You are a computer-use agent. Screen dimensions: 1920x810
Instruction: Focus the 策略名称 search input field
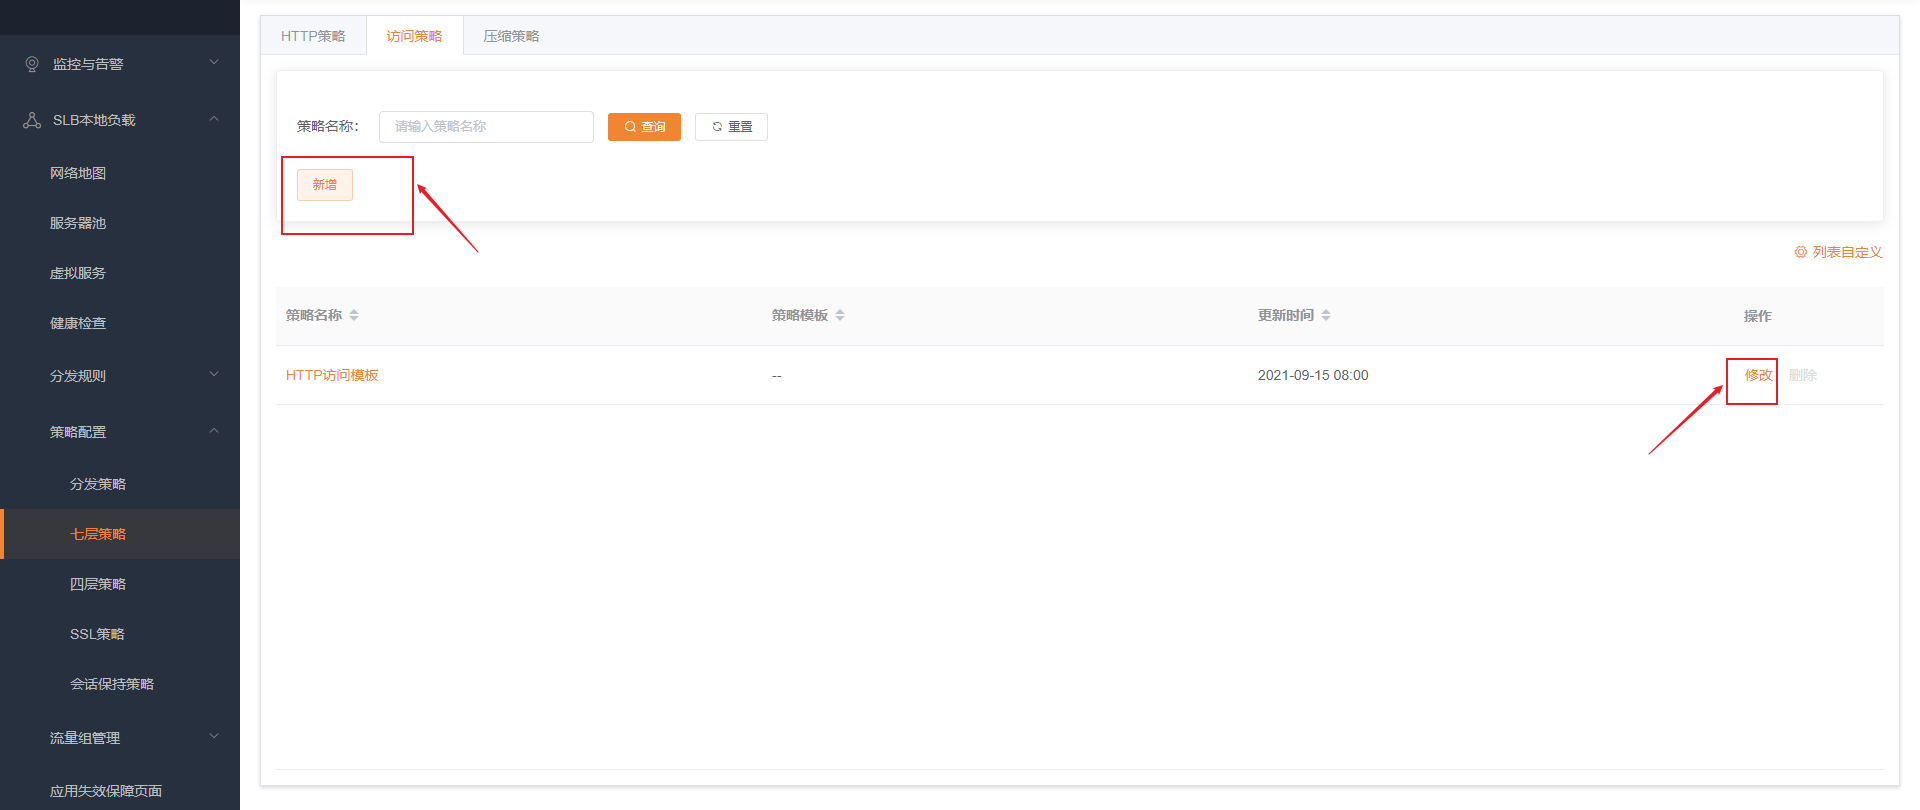click(486, 127)
